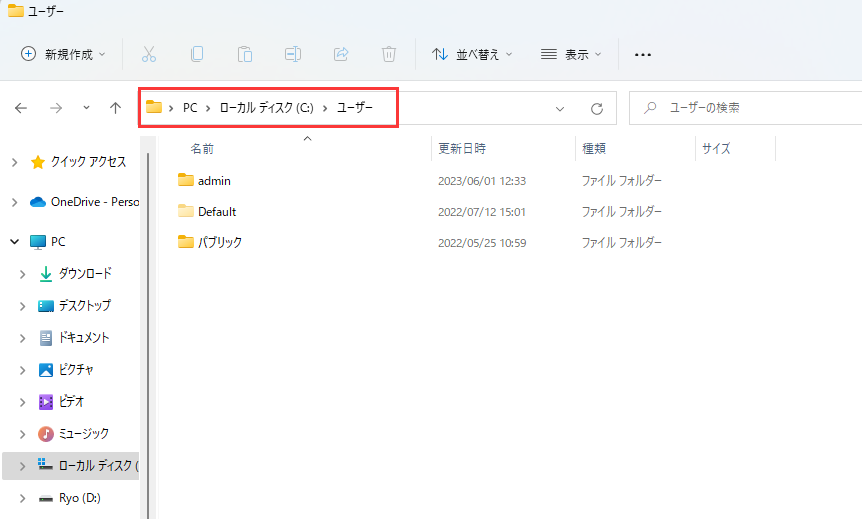Click the ダウンロード download arrow icon
The width and height of the screenshot is (862, 519).
pos(46,274)
